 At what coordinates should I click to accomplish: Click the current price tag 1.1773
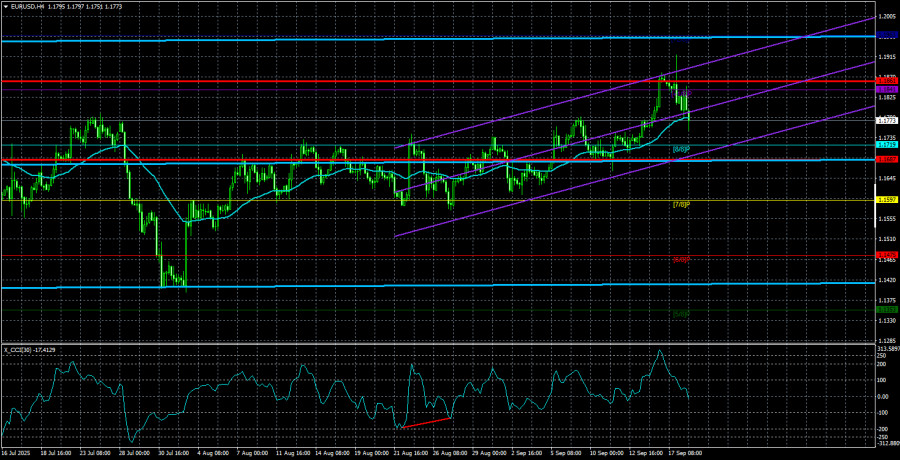886,120
